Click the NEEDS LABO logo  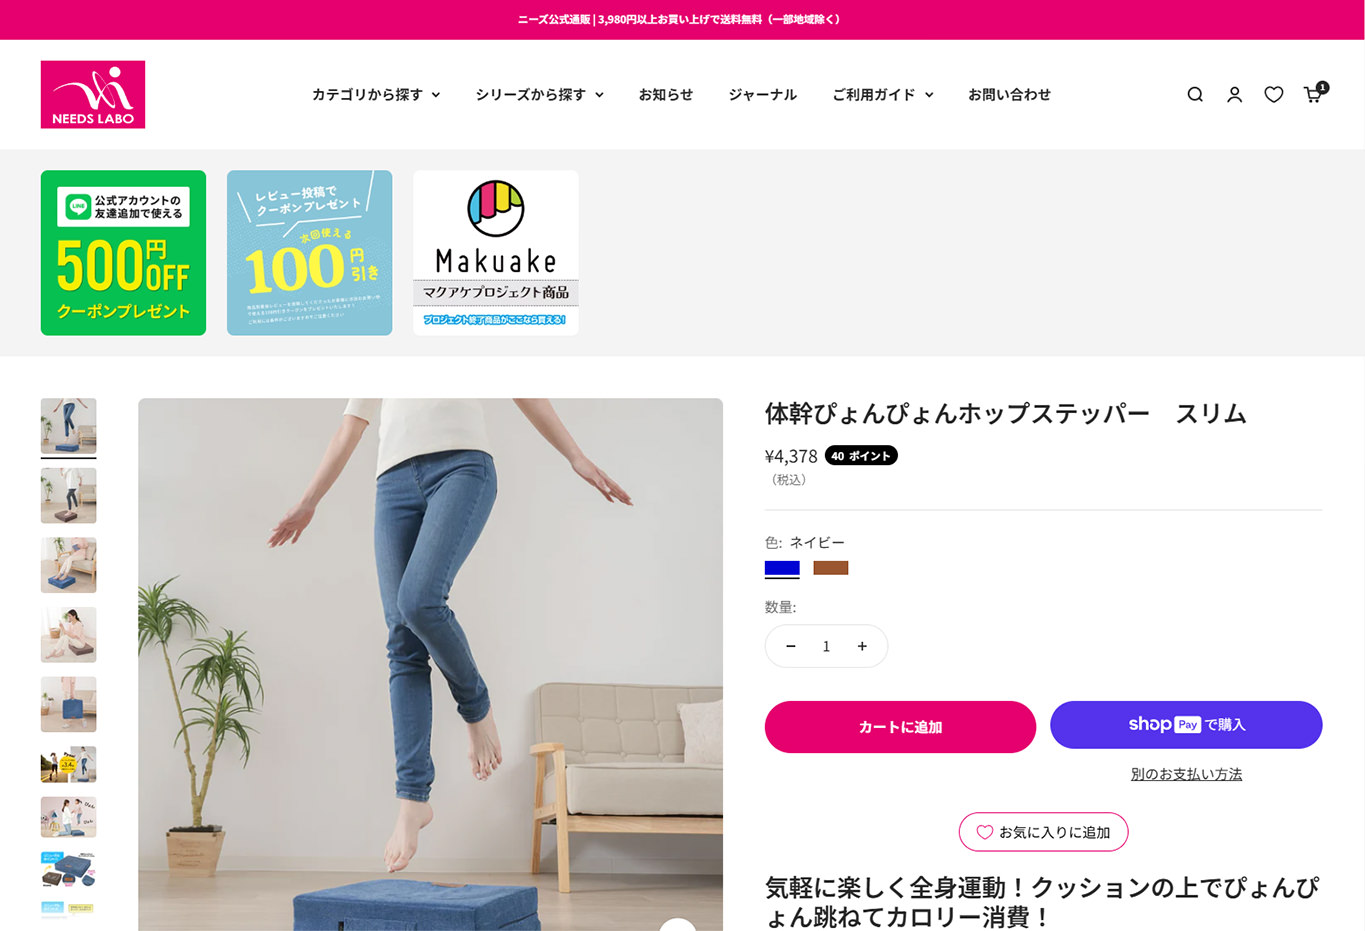pos(93,94)
